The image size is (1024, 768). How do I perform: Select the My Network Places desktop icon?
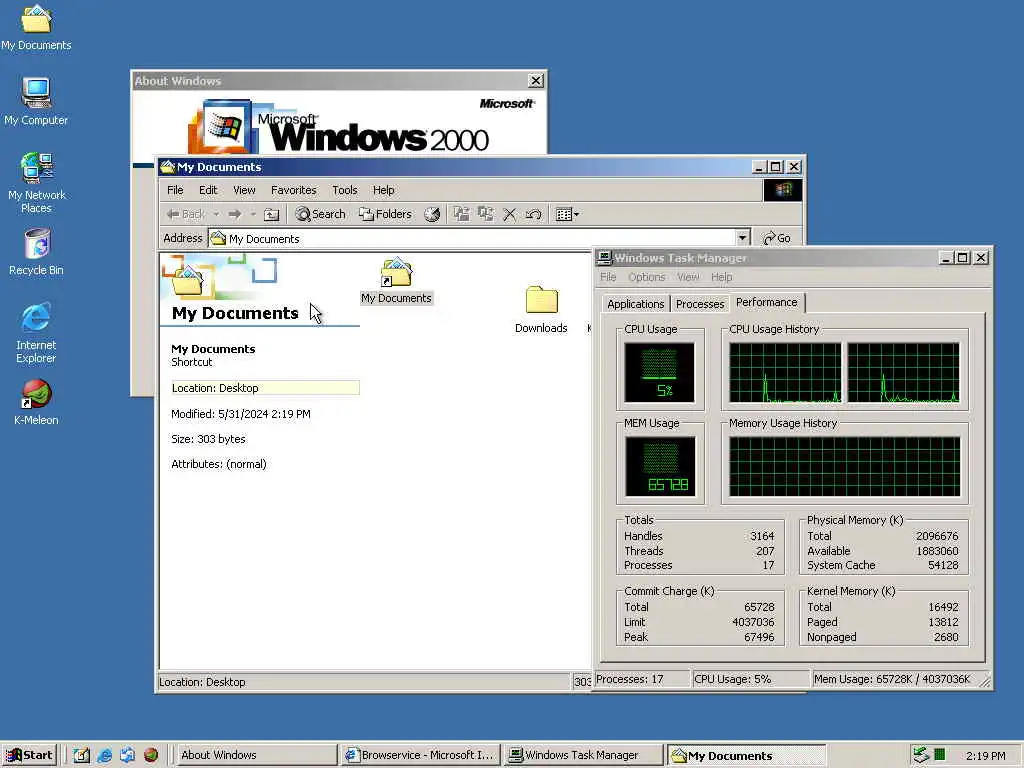(x=37, y=182)
